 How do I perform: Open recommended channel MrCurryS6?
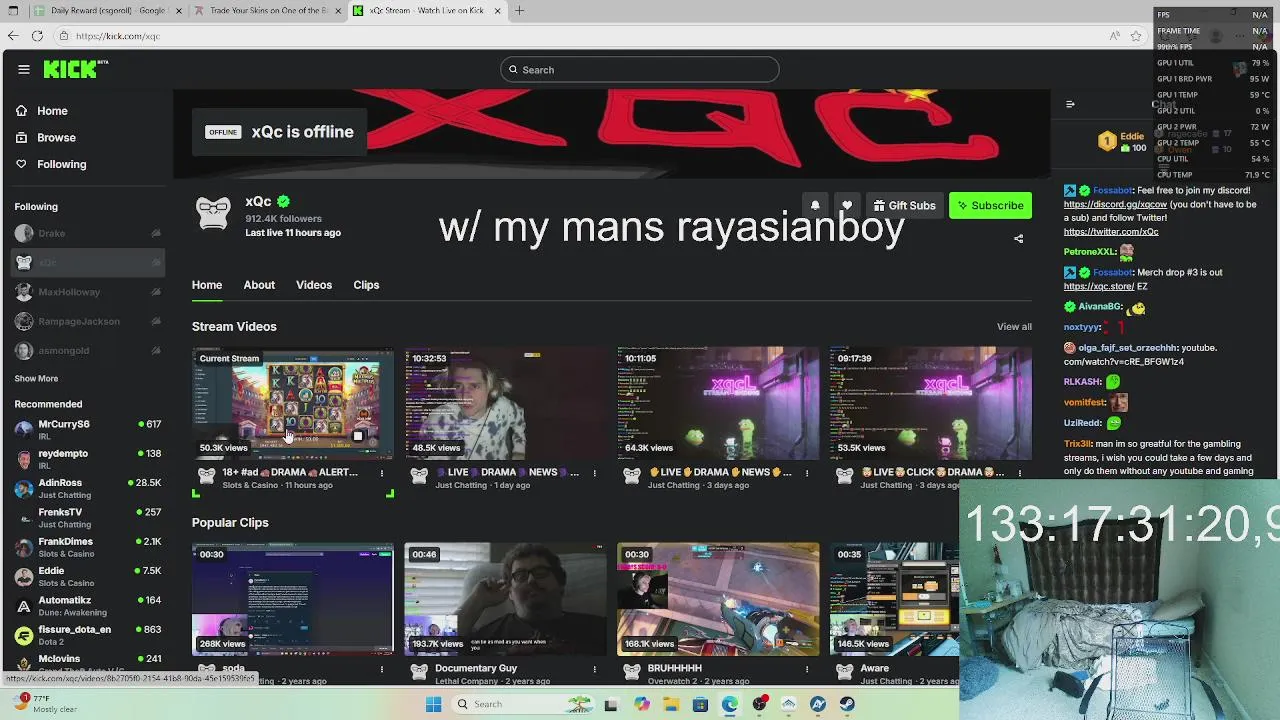[x=87, y=430]
